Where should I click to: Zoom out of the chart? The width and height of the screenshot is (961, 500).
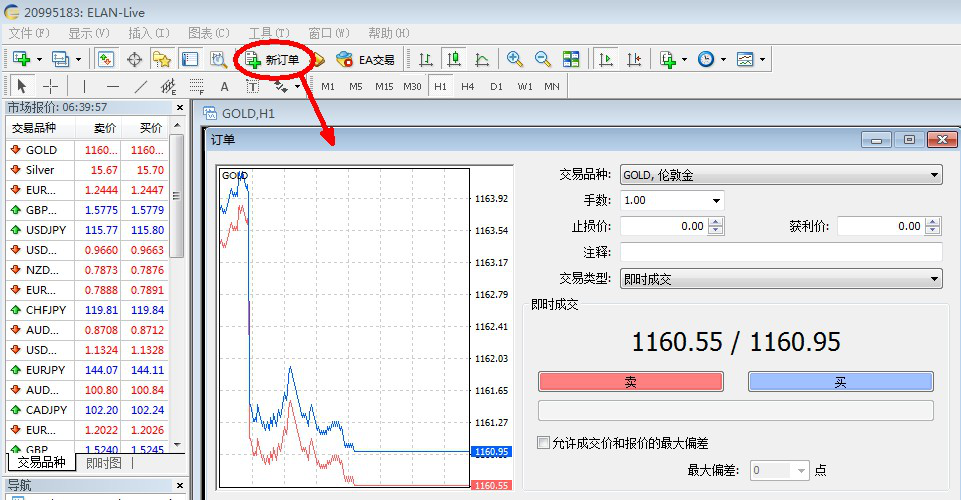pyautogui.click(x=542, y=59)
